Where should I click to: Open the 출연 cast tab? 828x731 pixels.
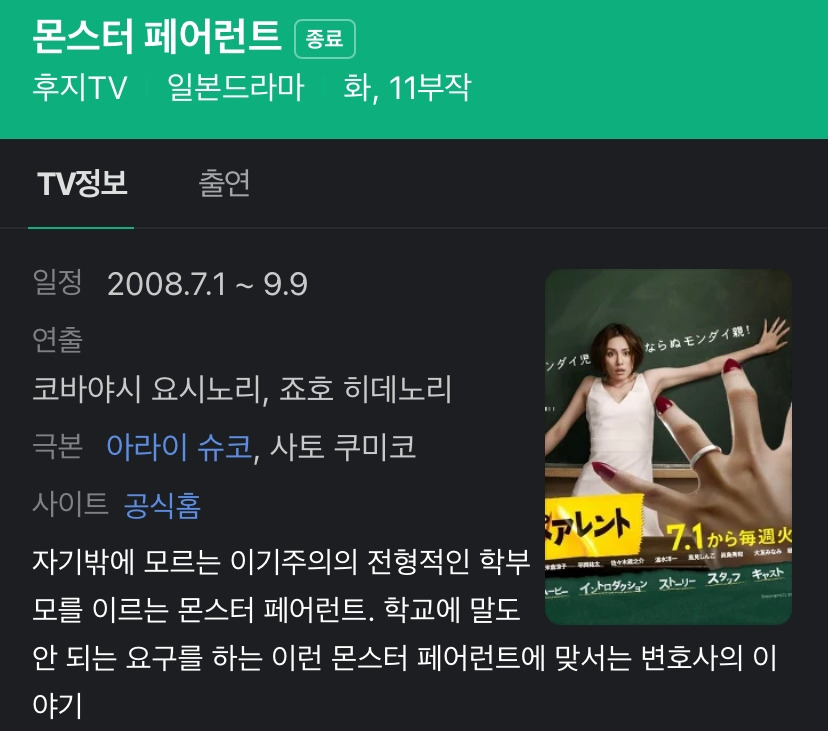(224, 183)
